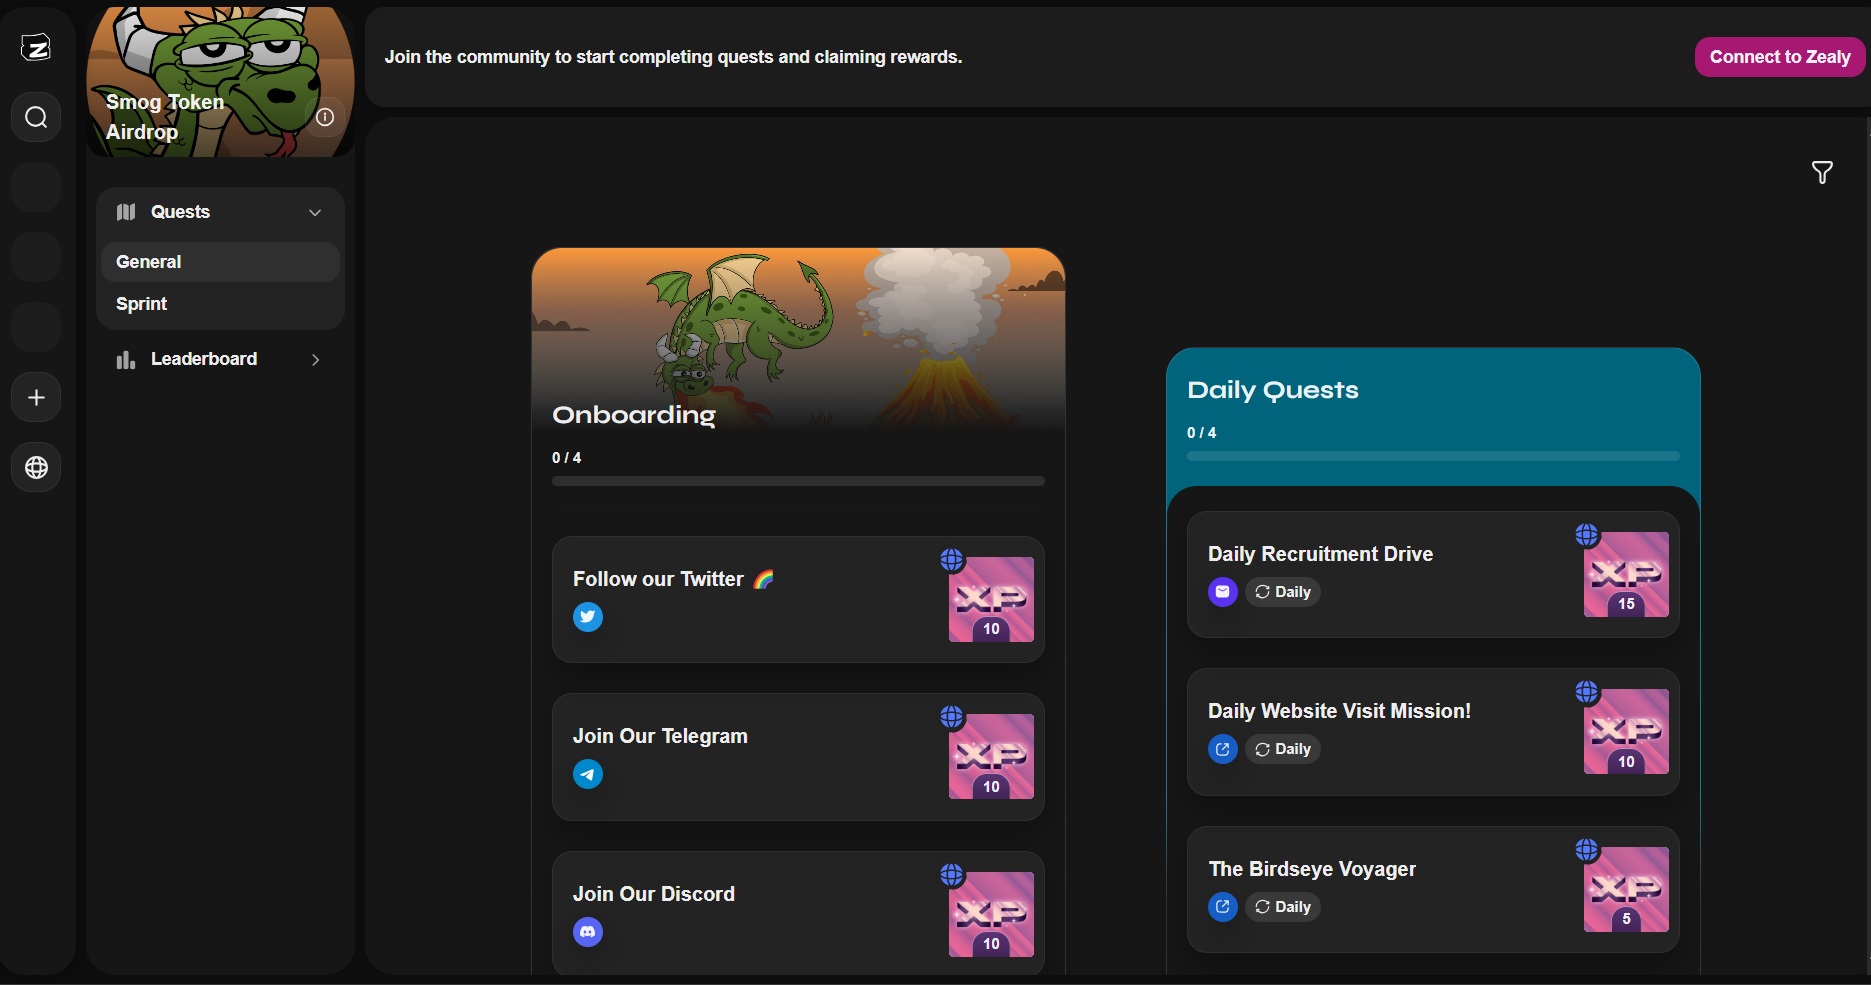
Task: Open the globe explore icon in sidebar
Action: 36,468
